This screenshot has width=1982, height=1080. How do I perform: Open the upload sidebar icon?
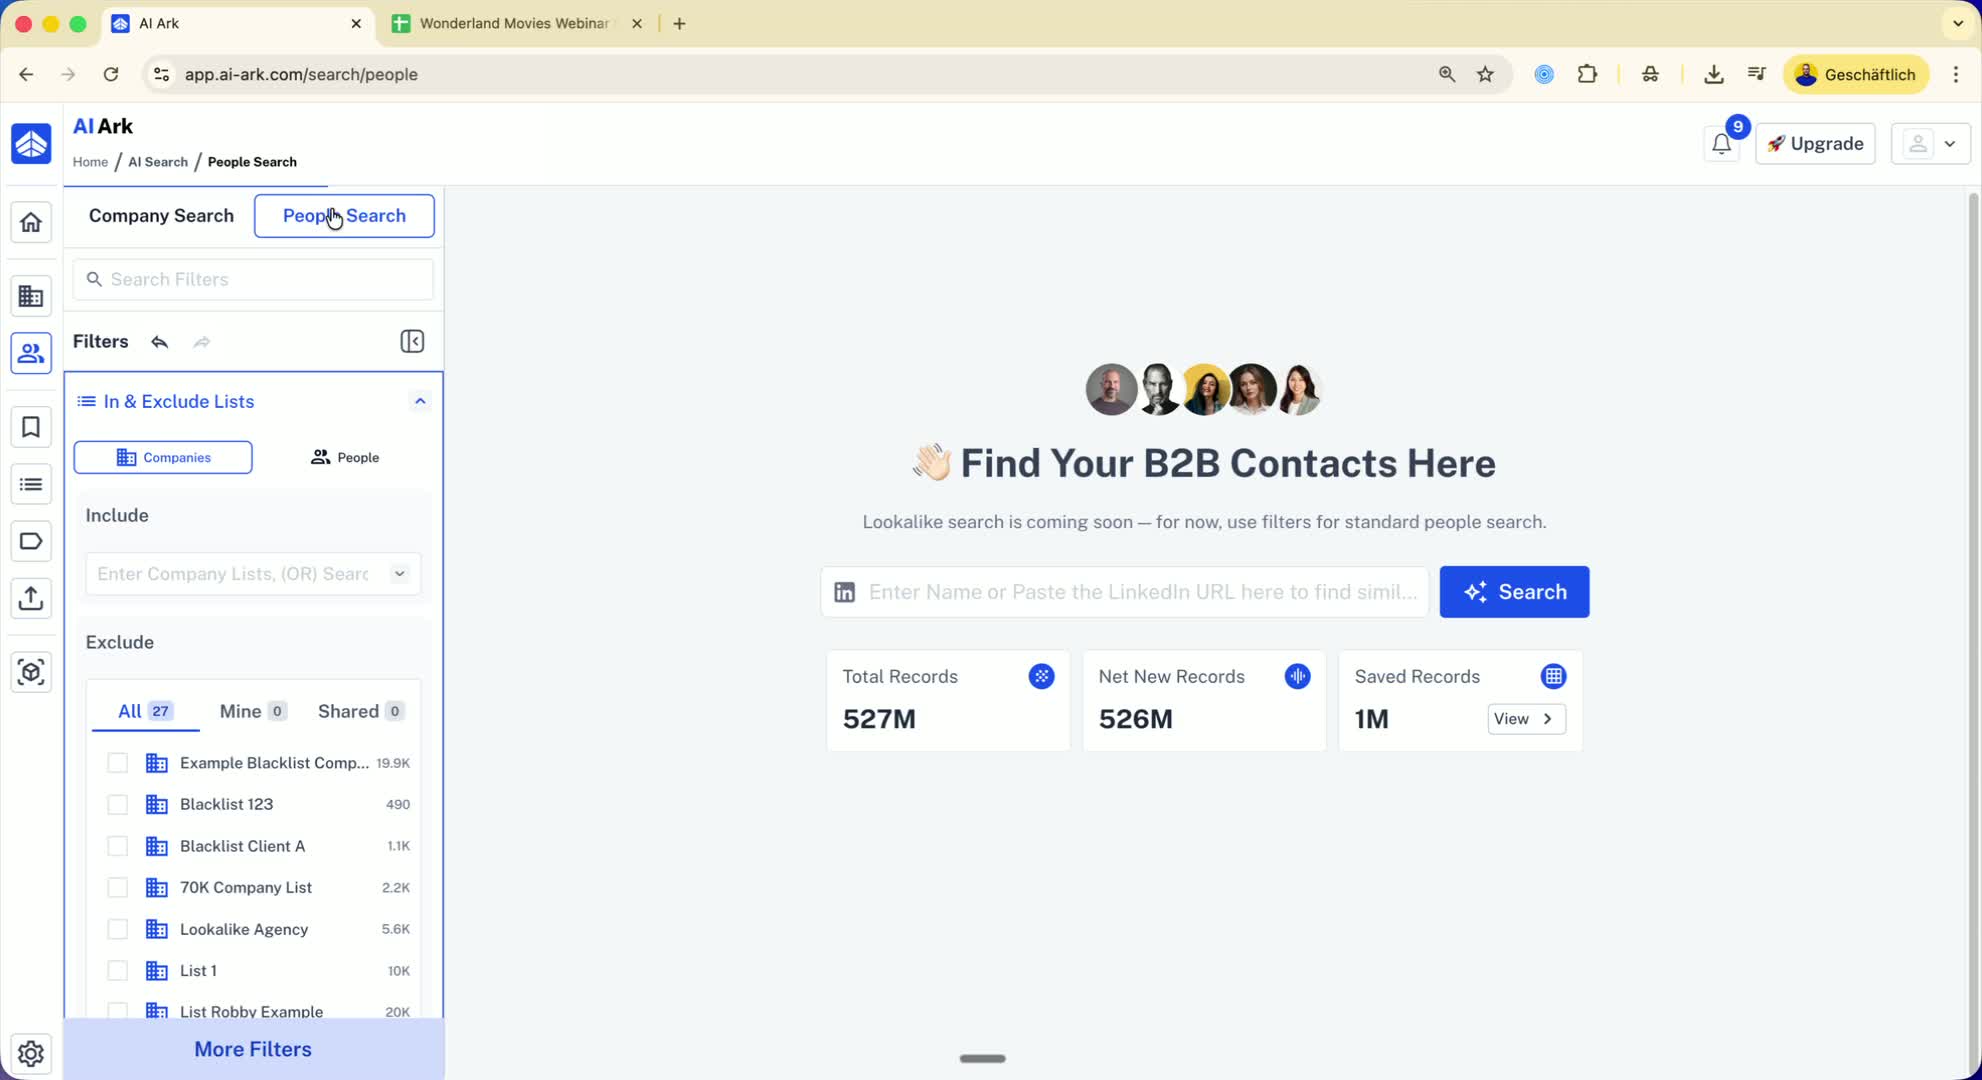click(31, 599)
